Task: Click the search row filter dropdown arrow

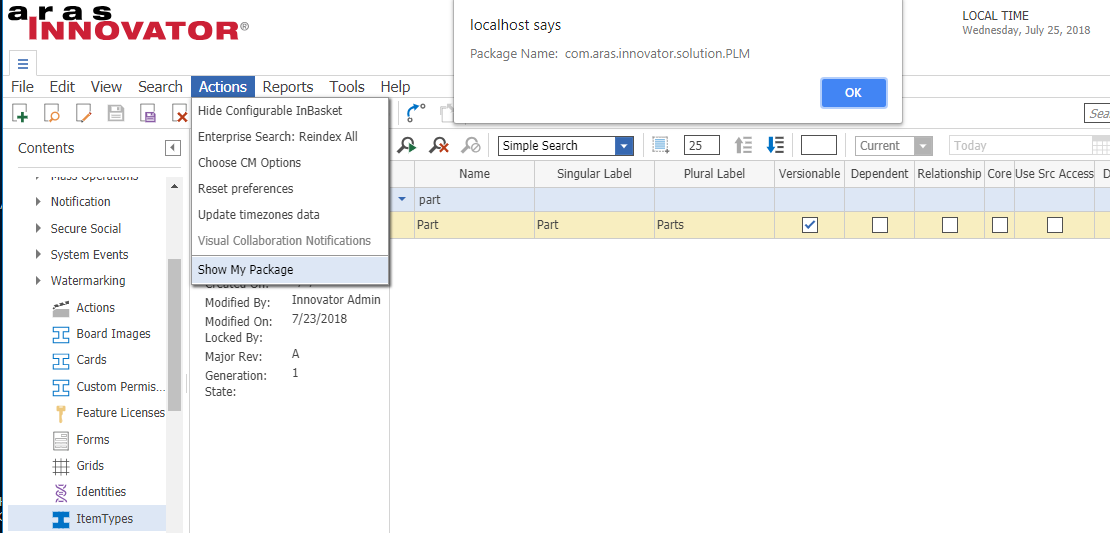Action: [402, 200]
